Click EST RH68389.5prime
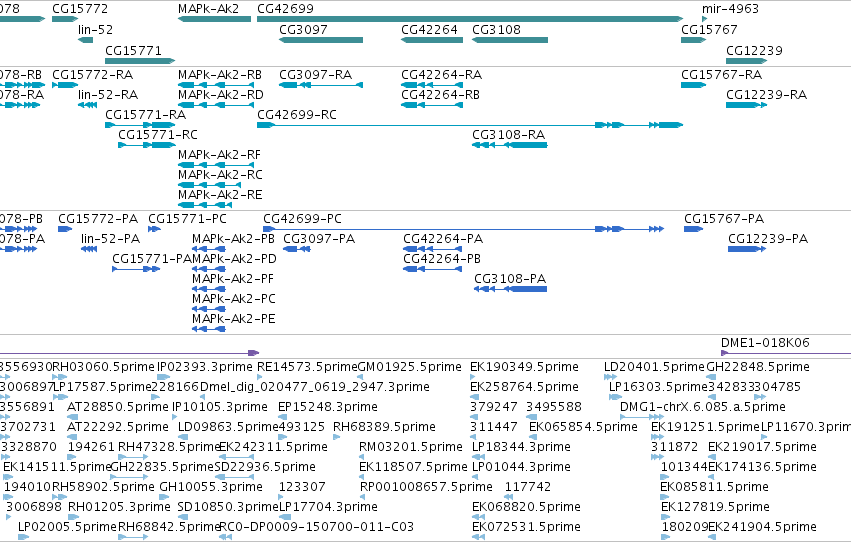The image size is (851, 542). [336, 437]
